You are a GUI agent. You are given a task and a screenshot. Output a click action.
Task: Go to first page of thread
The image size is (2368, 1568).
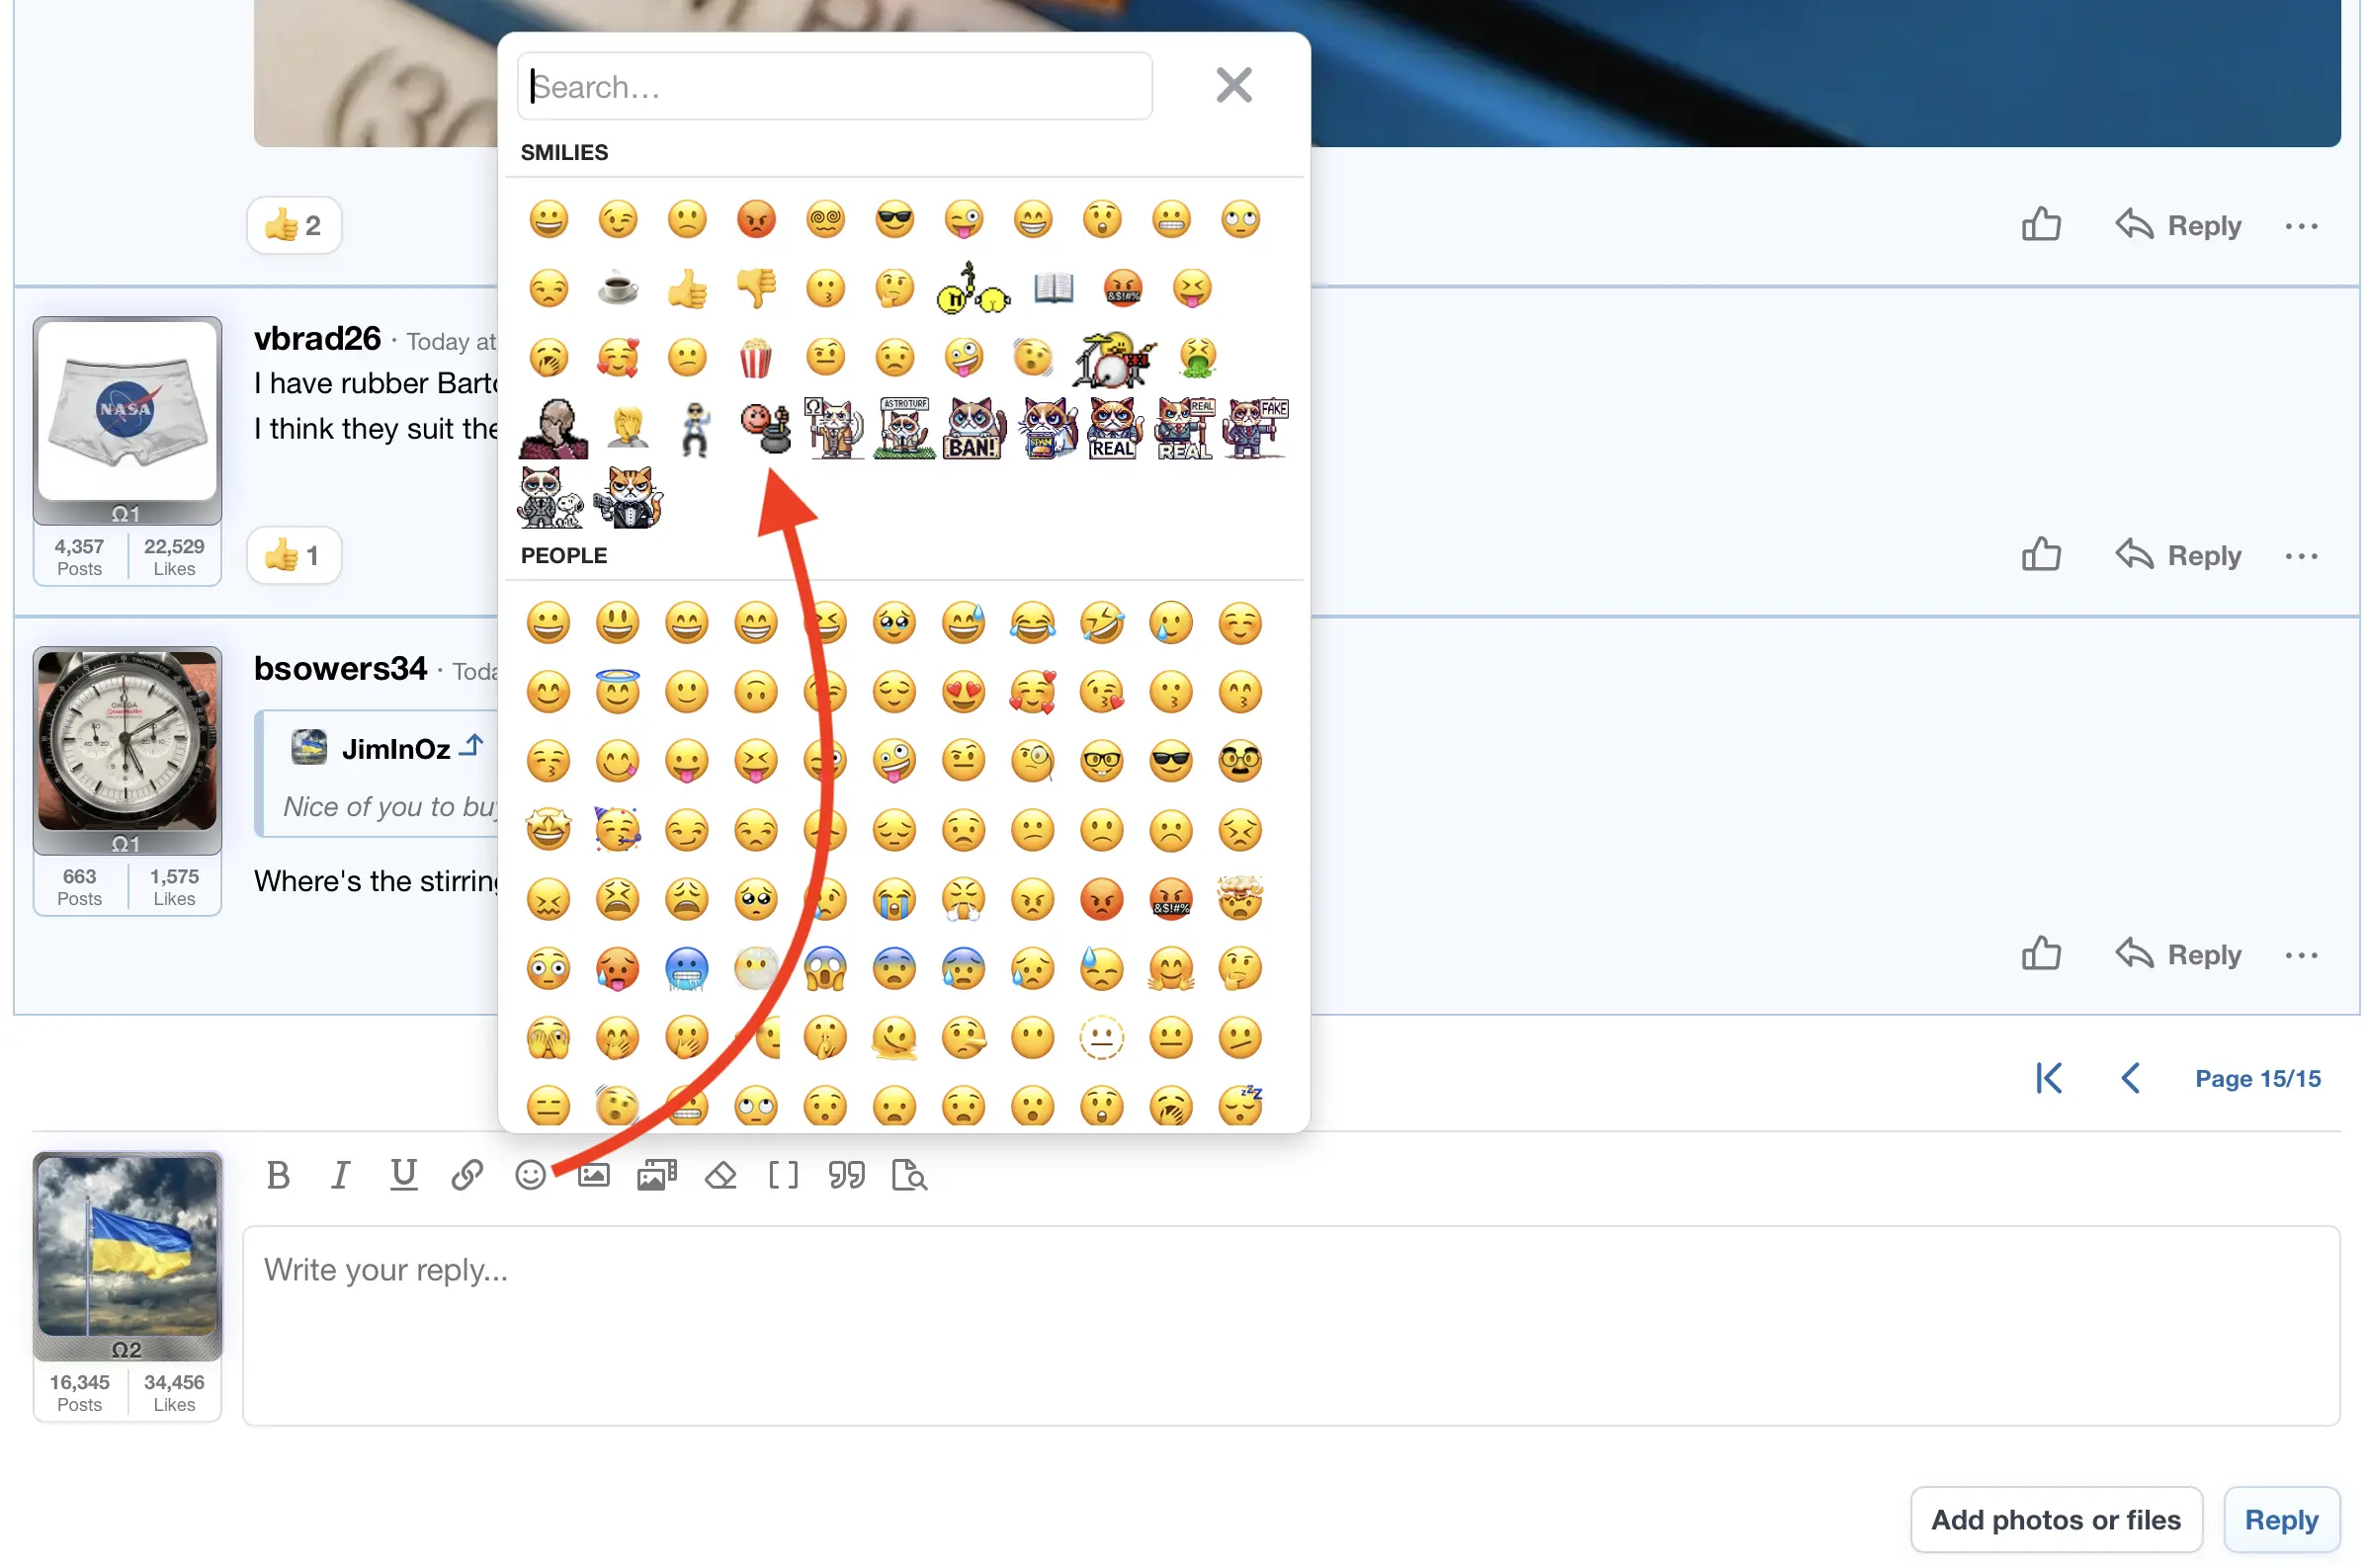click(x=2048, y=1079)
